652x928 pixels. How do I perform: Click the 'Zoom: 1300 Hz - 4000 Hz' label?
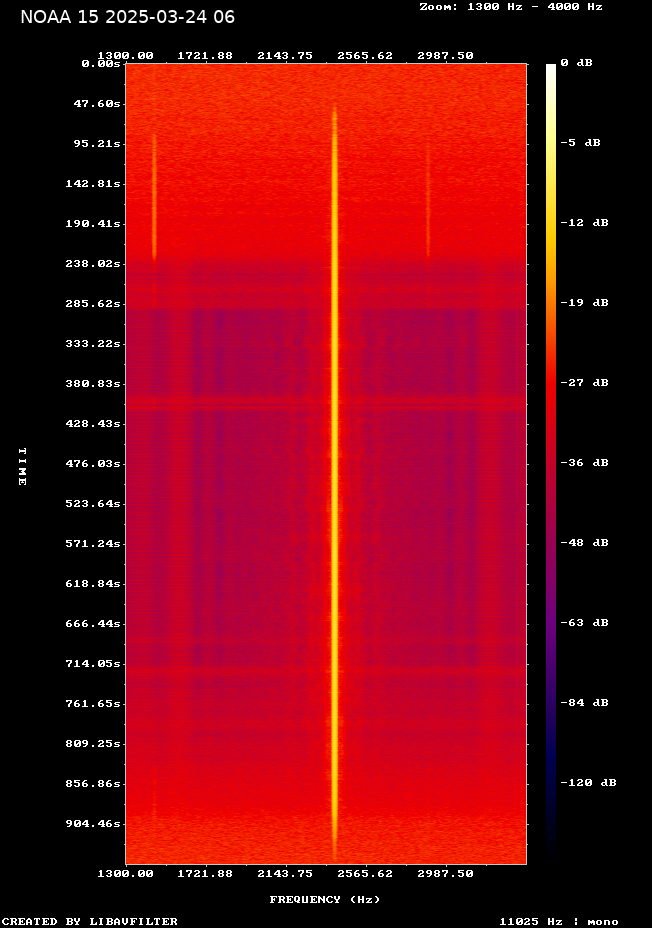(511, 7)
